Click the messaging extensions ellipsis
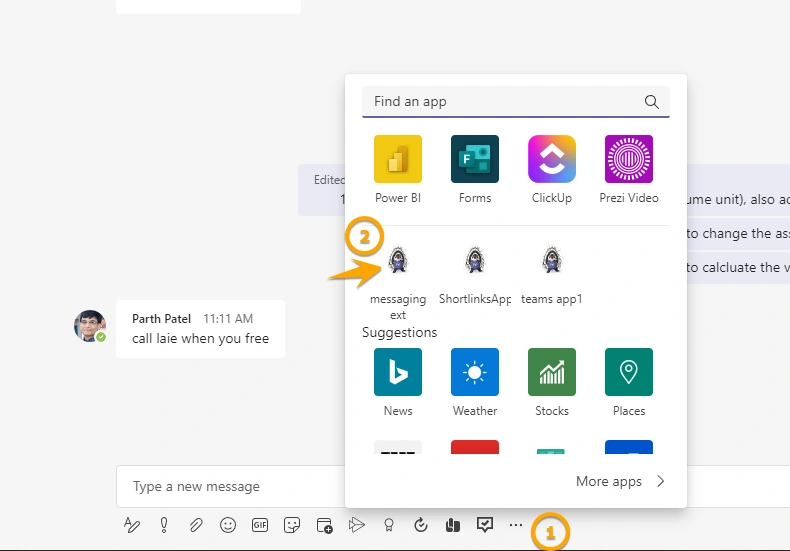The height and width of the screenshot is (551, 790). 516,525
